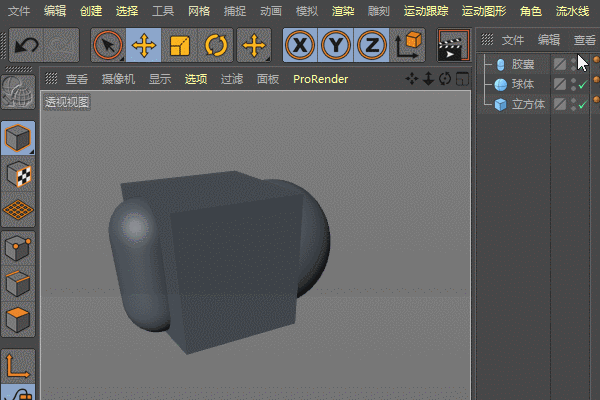This screenshot has height=400, width=600.
Task: Open object manager 编辑 menu
Action: [549, 40]
